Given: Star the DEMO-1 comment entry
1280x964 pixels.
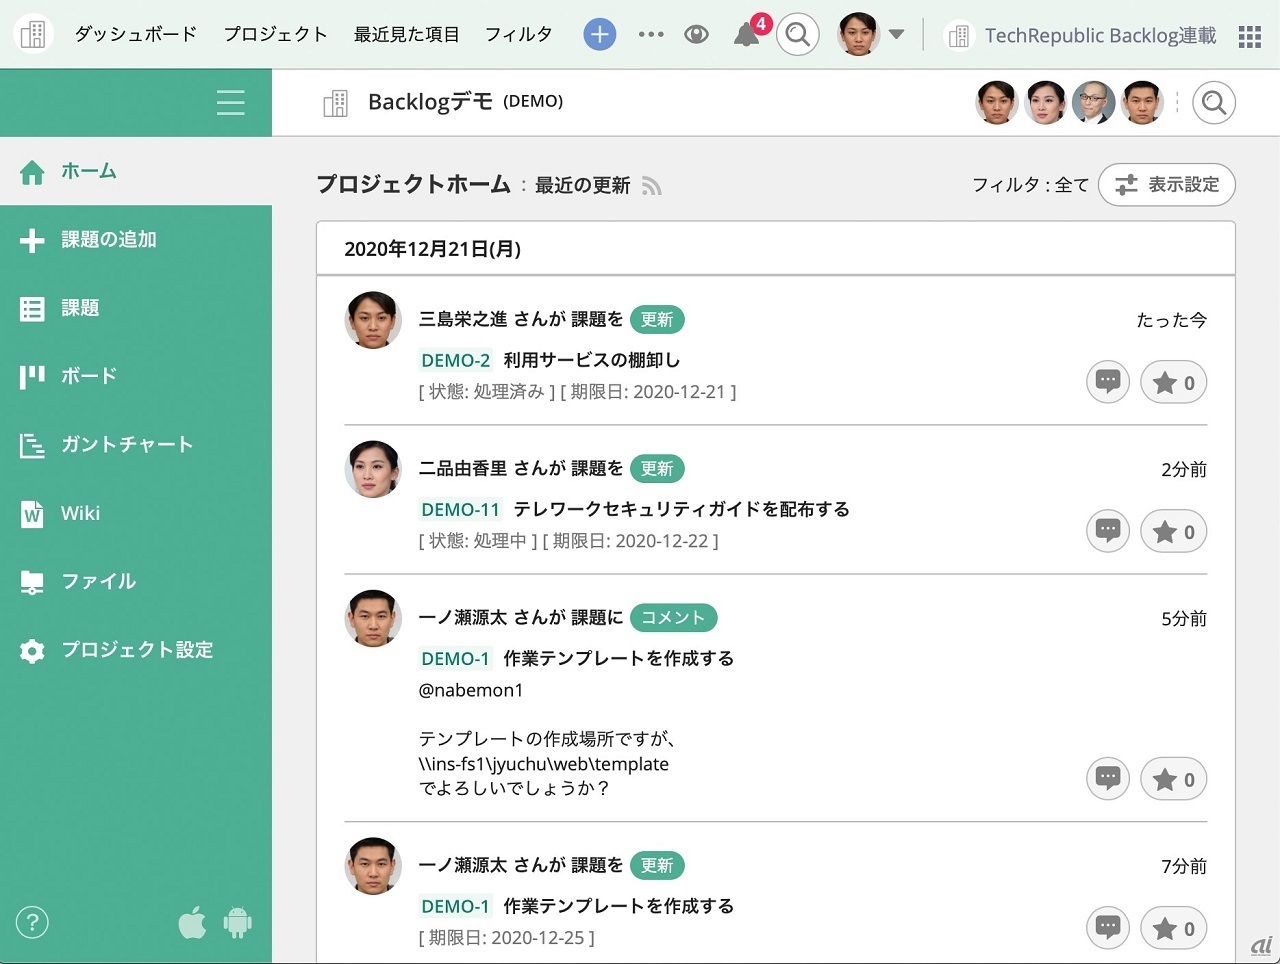Looking at the screenshot, I should tap(1174, 779).
